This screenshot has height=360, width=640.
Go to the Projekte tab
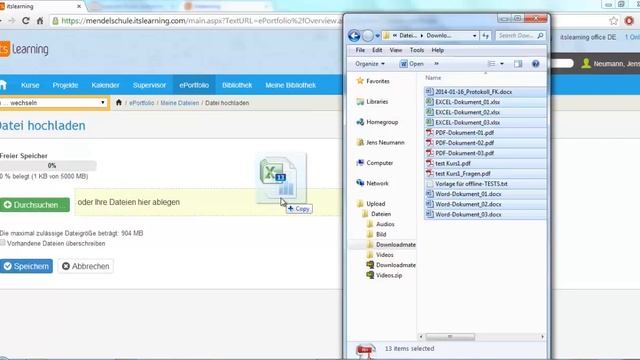pyautogui.click(x=65, y=85)
